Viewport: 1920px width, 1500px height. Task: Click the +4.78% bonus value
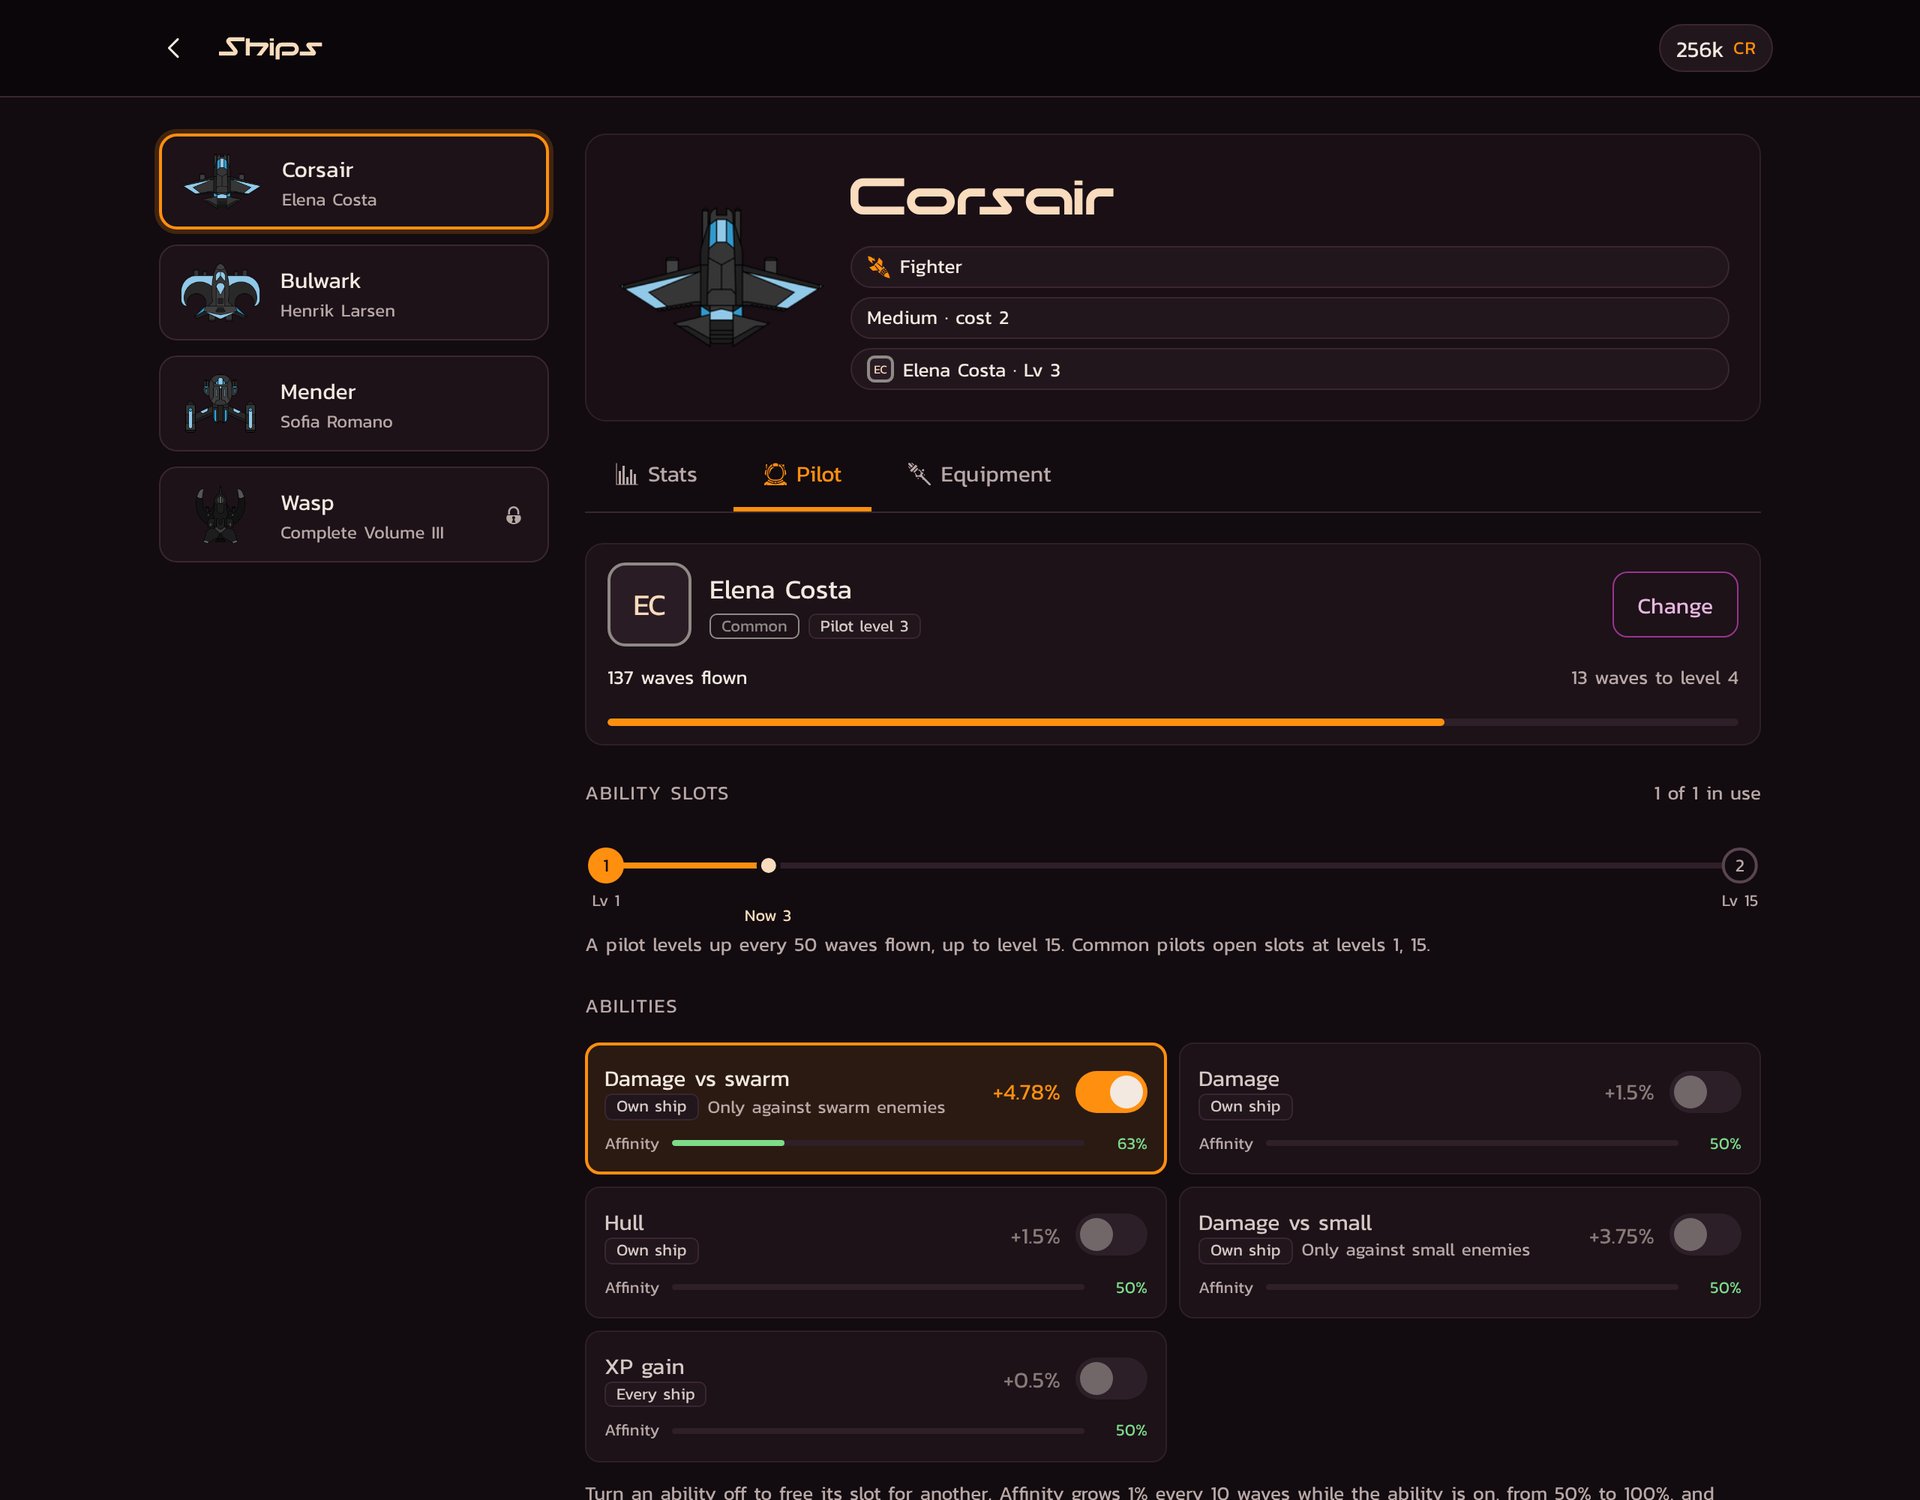[x=1026, y=1093]
